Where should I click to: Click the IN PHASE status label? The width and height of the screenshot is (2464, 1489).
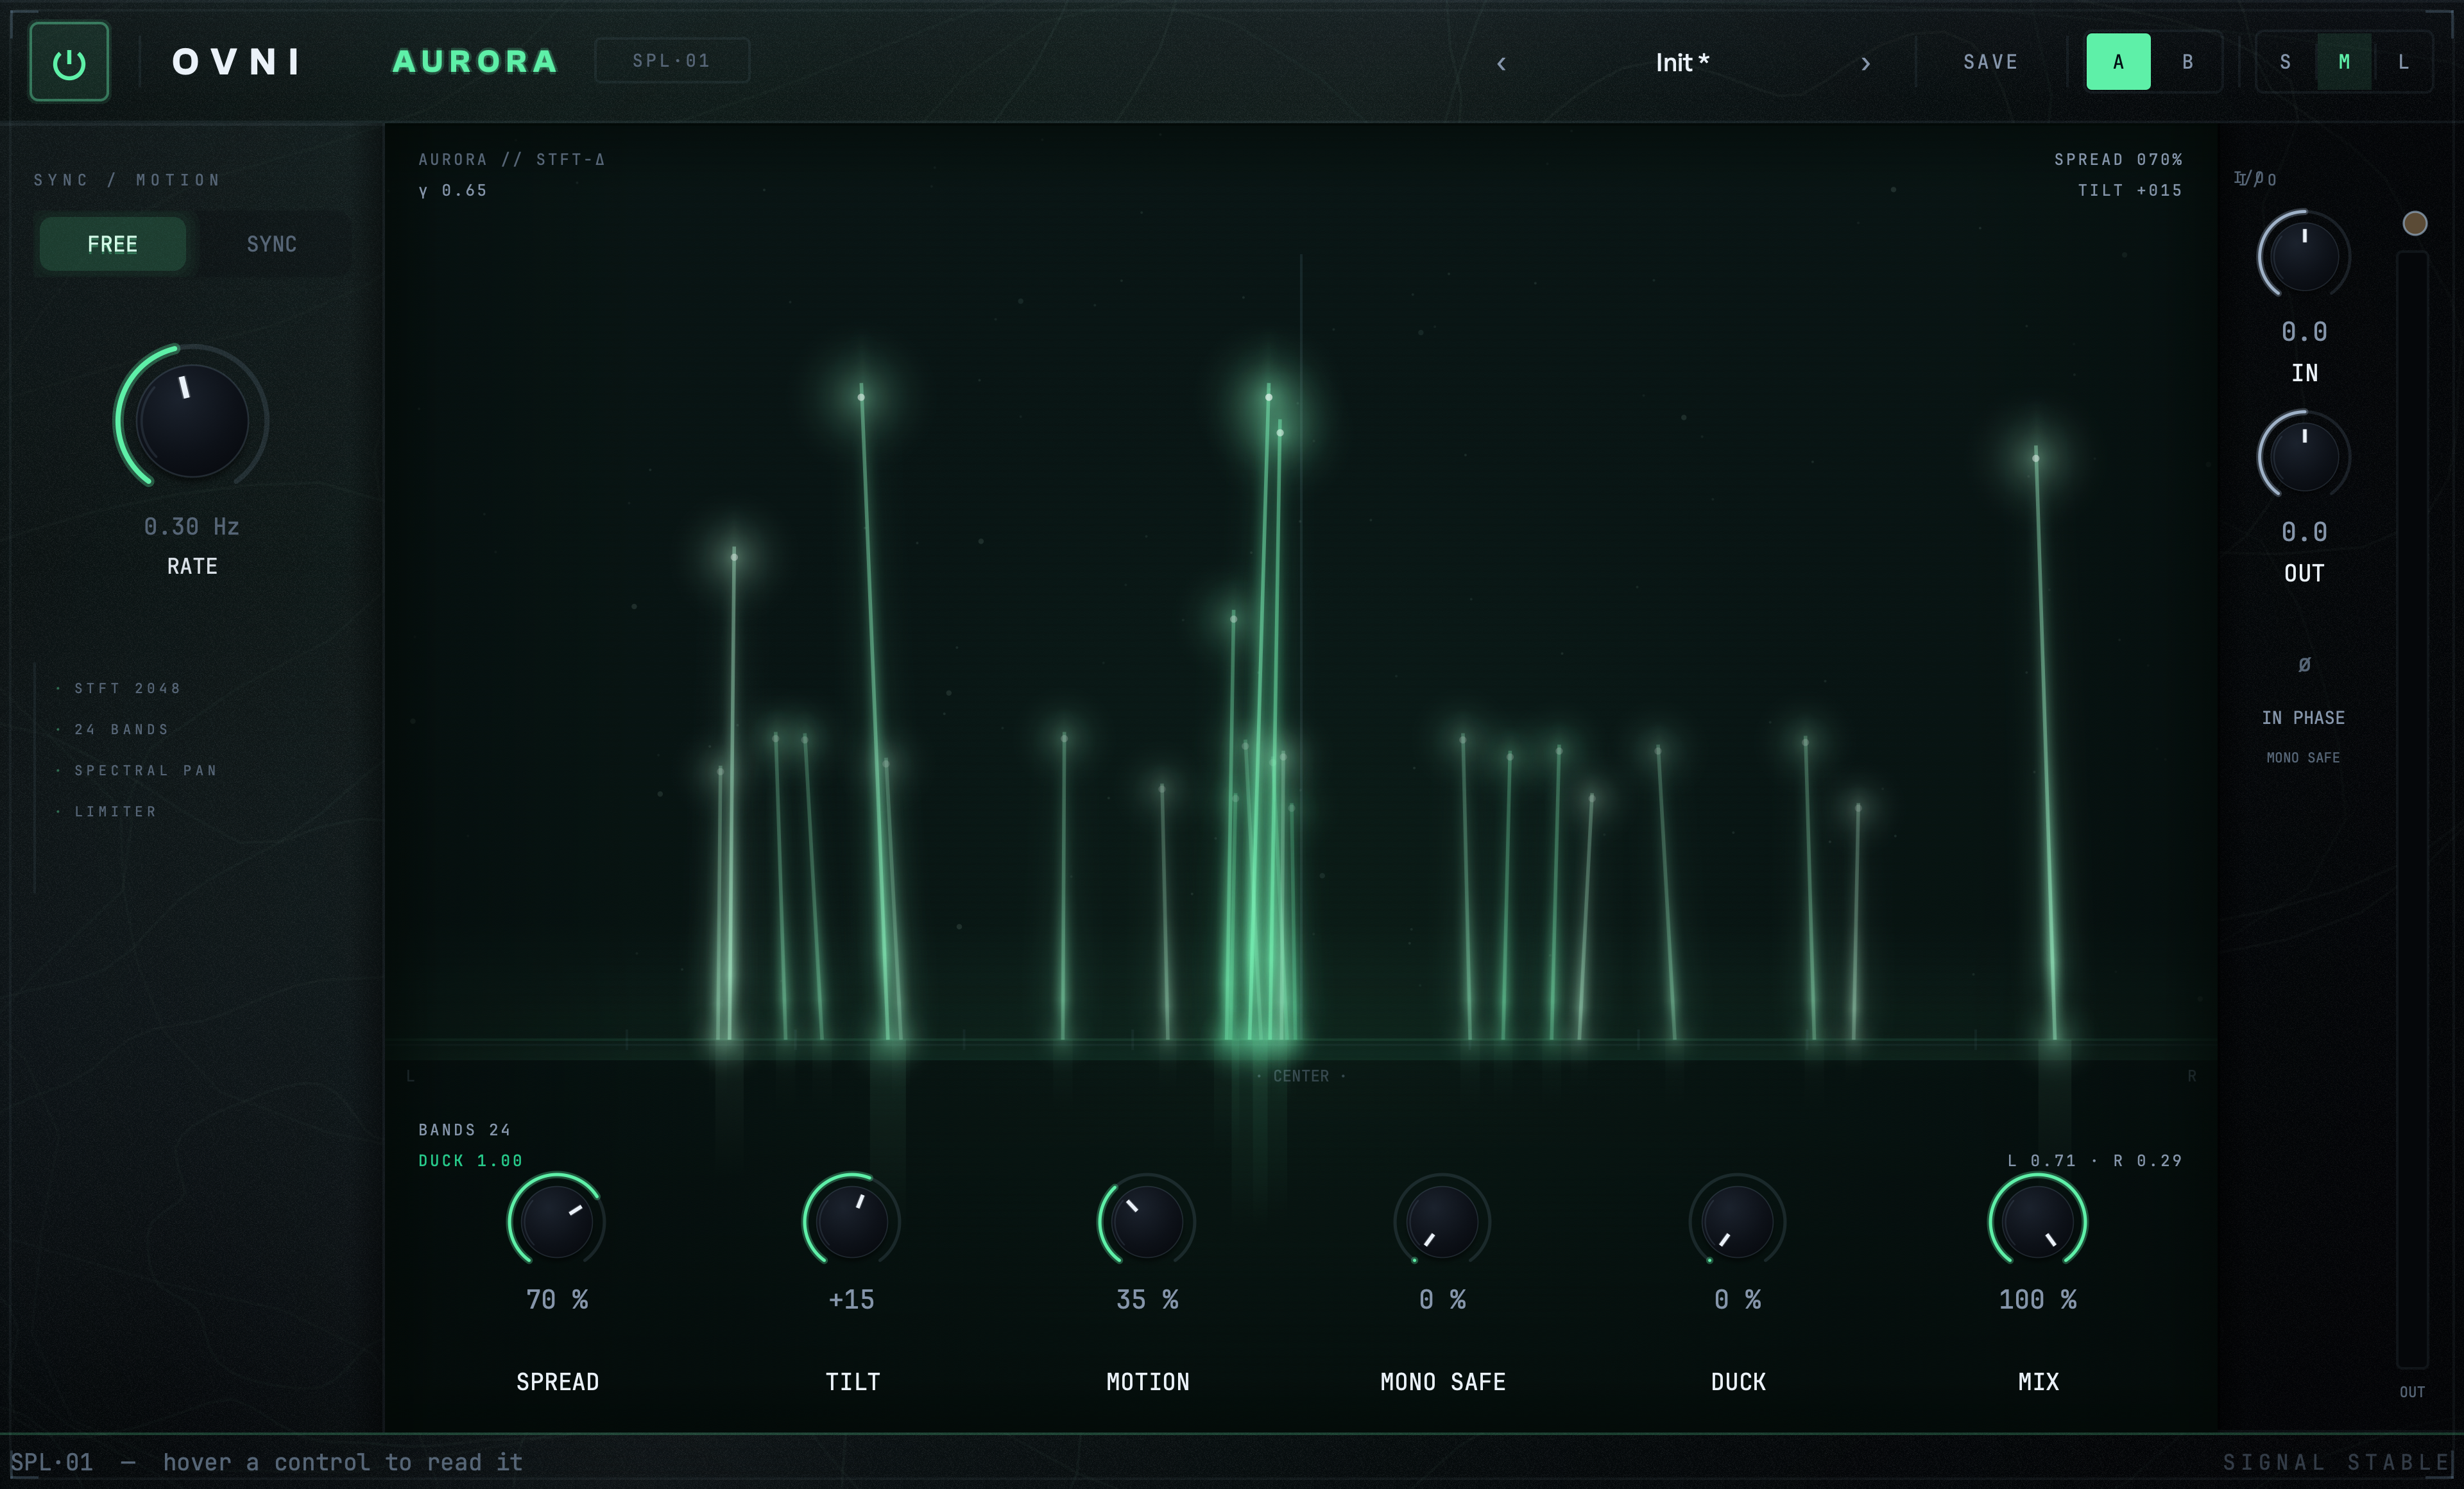(2303, 717)
